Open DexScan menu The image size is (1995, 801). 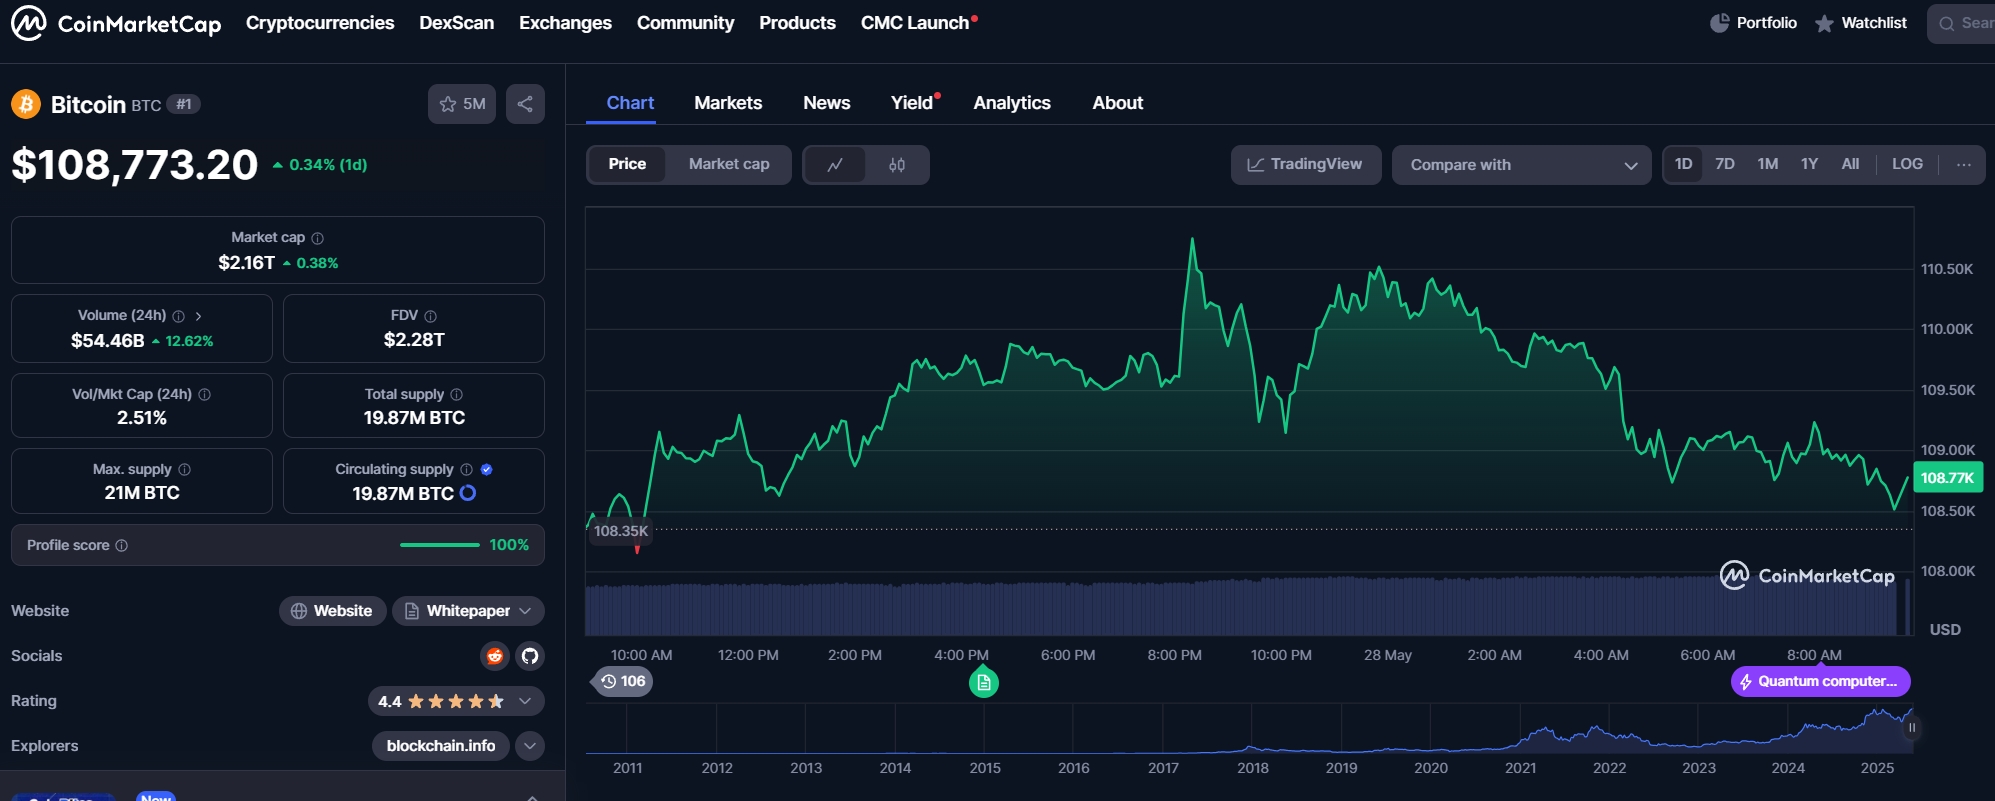(456, 23)
